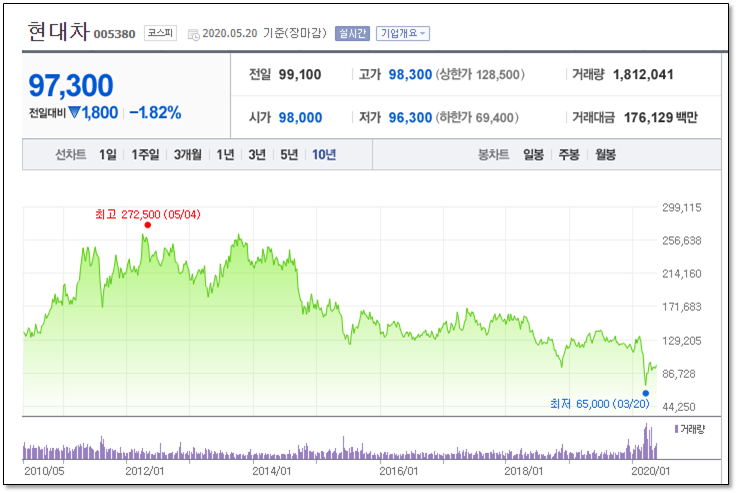This screenshot has height=494, width=738.
Task: Click the 현대차 stock name heading
Action: coord(58,32)
